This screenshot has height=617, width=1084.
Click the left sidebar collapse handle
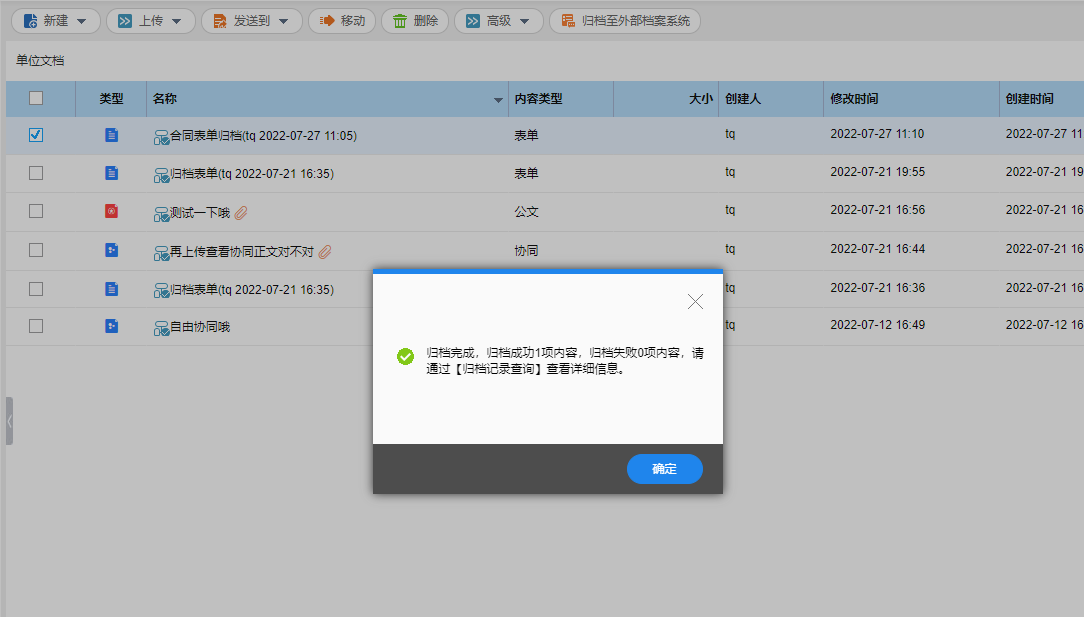tap(9, 421)
